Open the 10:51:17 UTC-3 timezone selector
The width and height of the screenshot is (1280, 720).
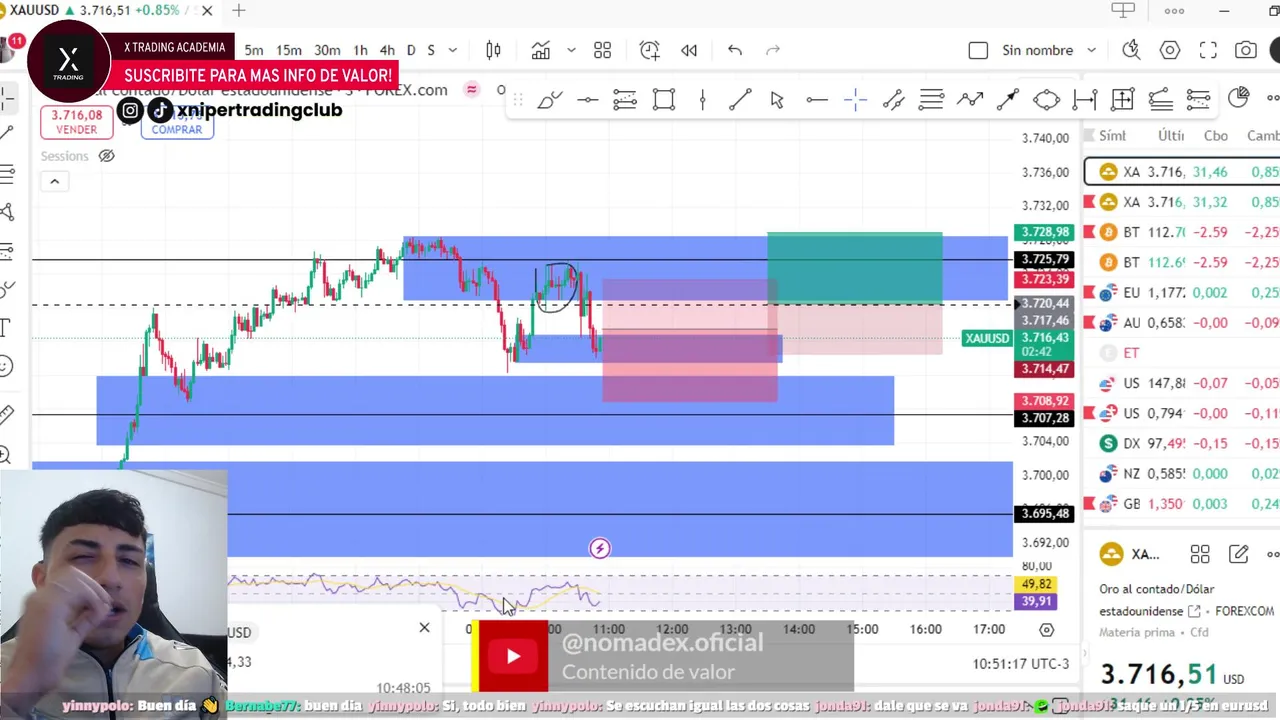(1020, 663)
